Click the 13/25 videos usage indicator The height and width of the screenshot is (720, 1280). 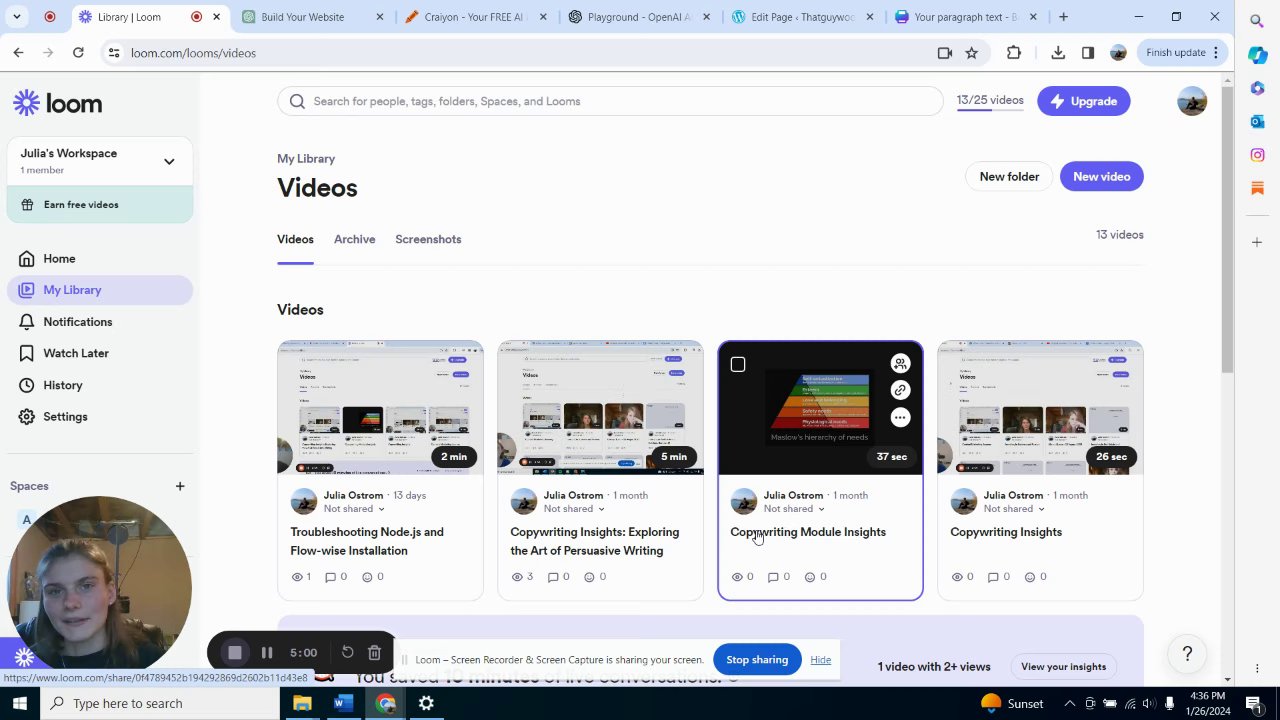click(x=990, y=101)
